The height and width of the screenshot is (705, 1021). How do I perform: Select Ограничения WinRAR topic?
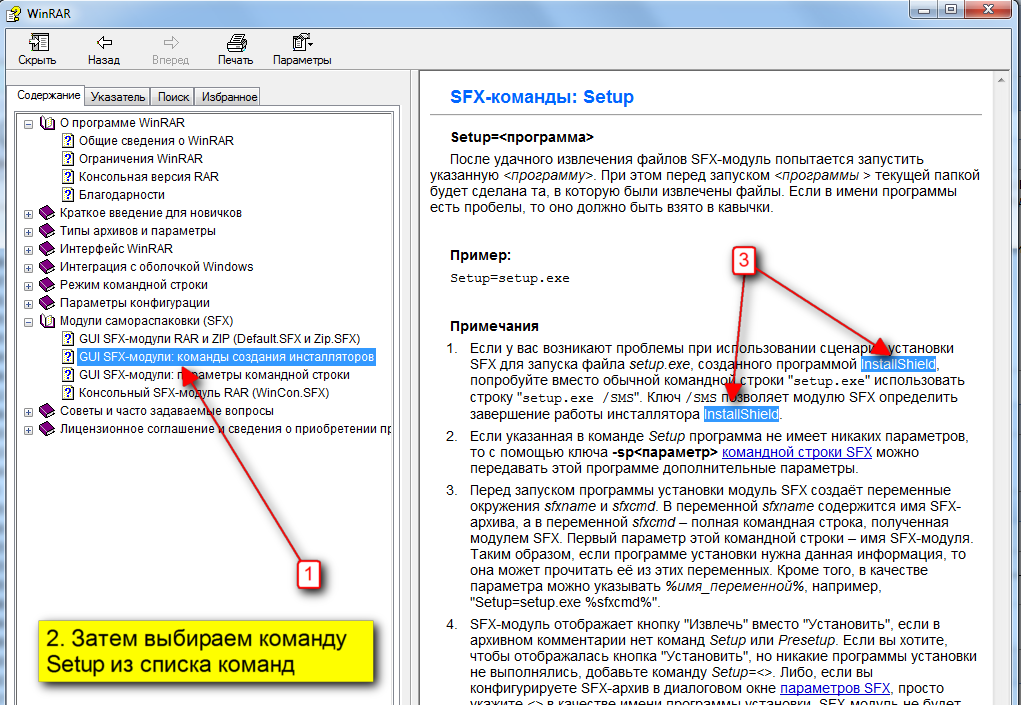click(141, 158)
